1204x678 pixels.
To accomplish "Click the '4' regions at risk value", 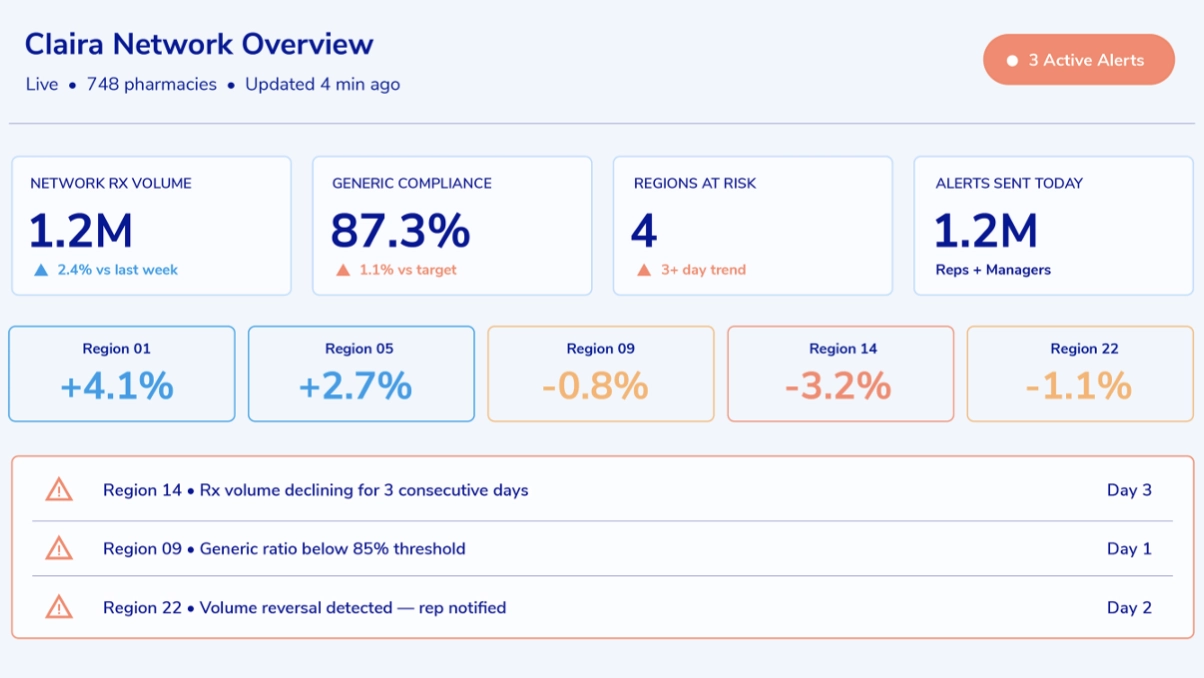I will pyautogui.click(x=644, y=231).
